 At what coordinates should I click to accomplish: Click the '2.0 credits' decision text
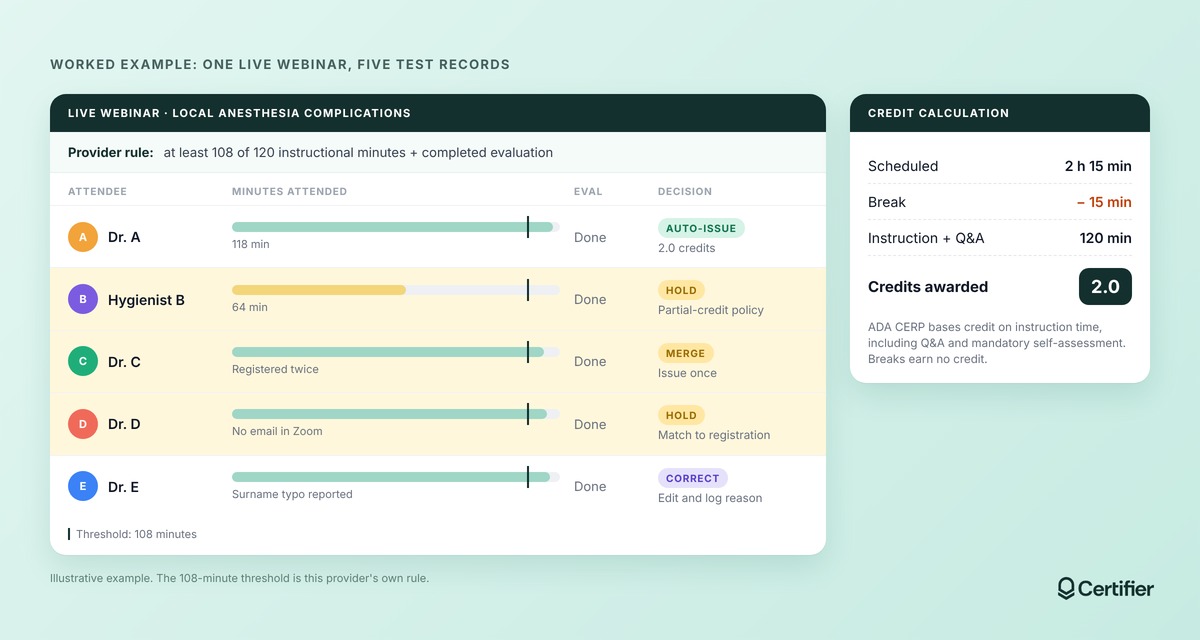point(687,248)
